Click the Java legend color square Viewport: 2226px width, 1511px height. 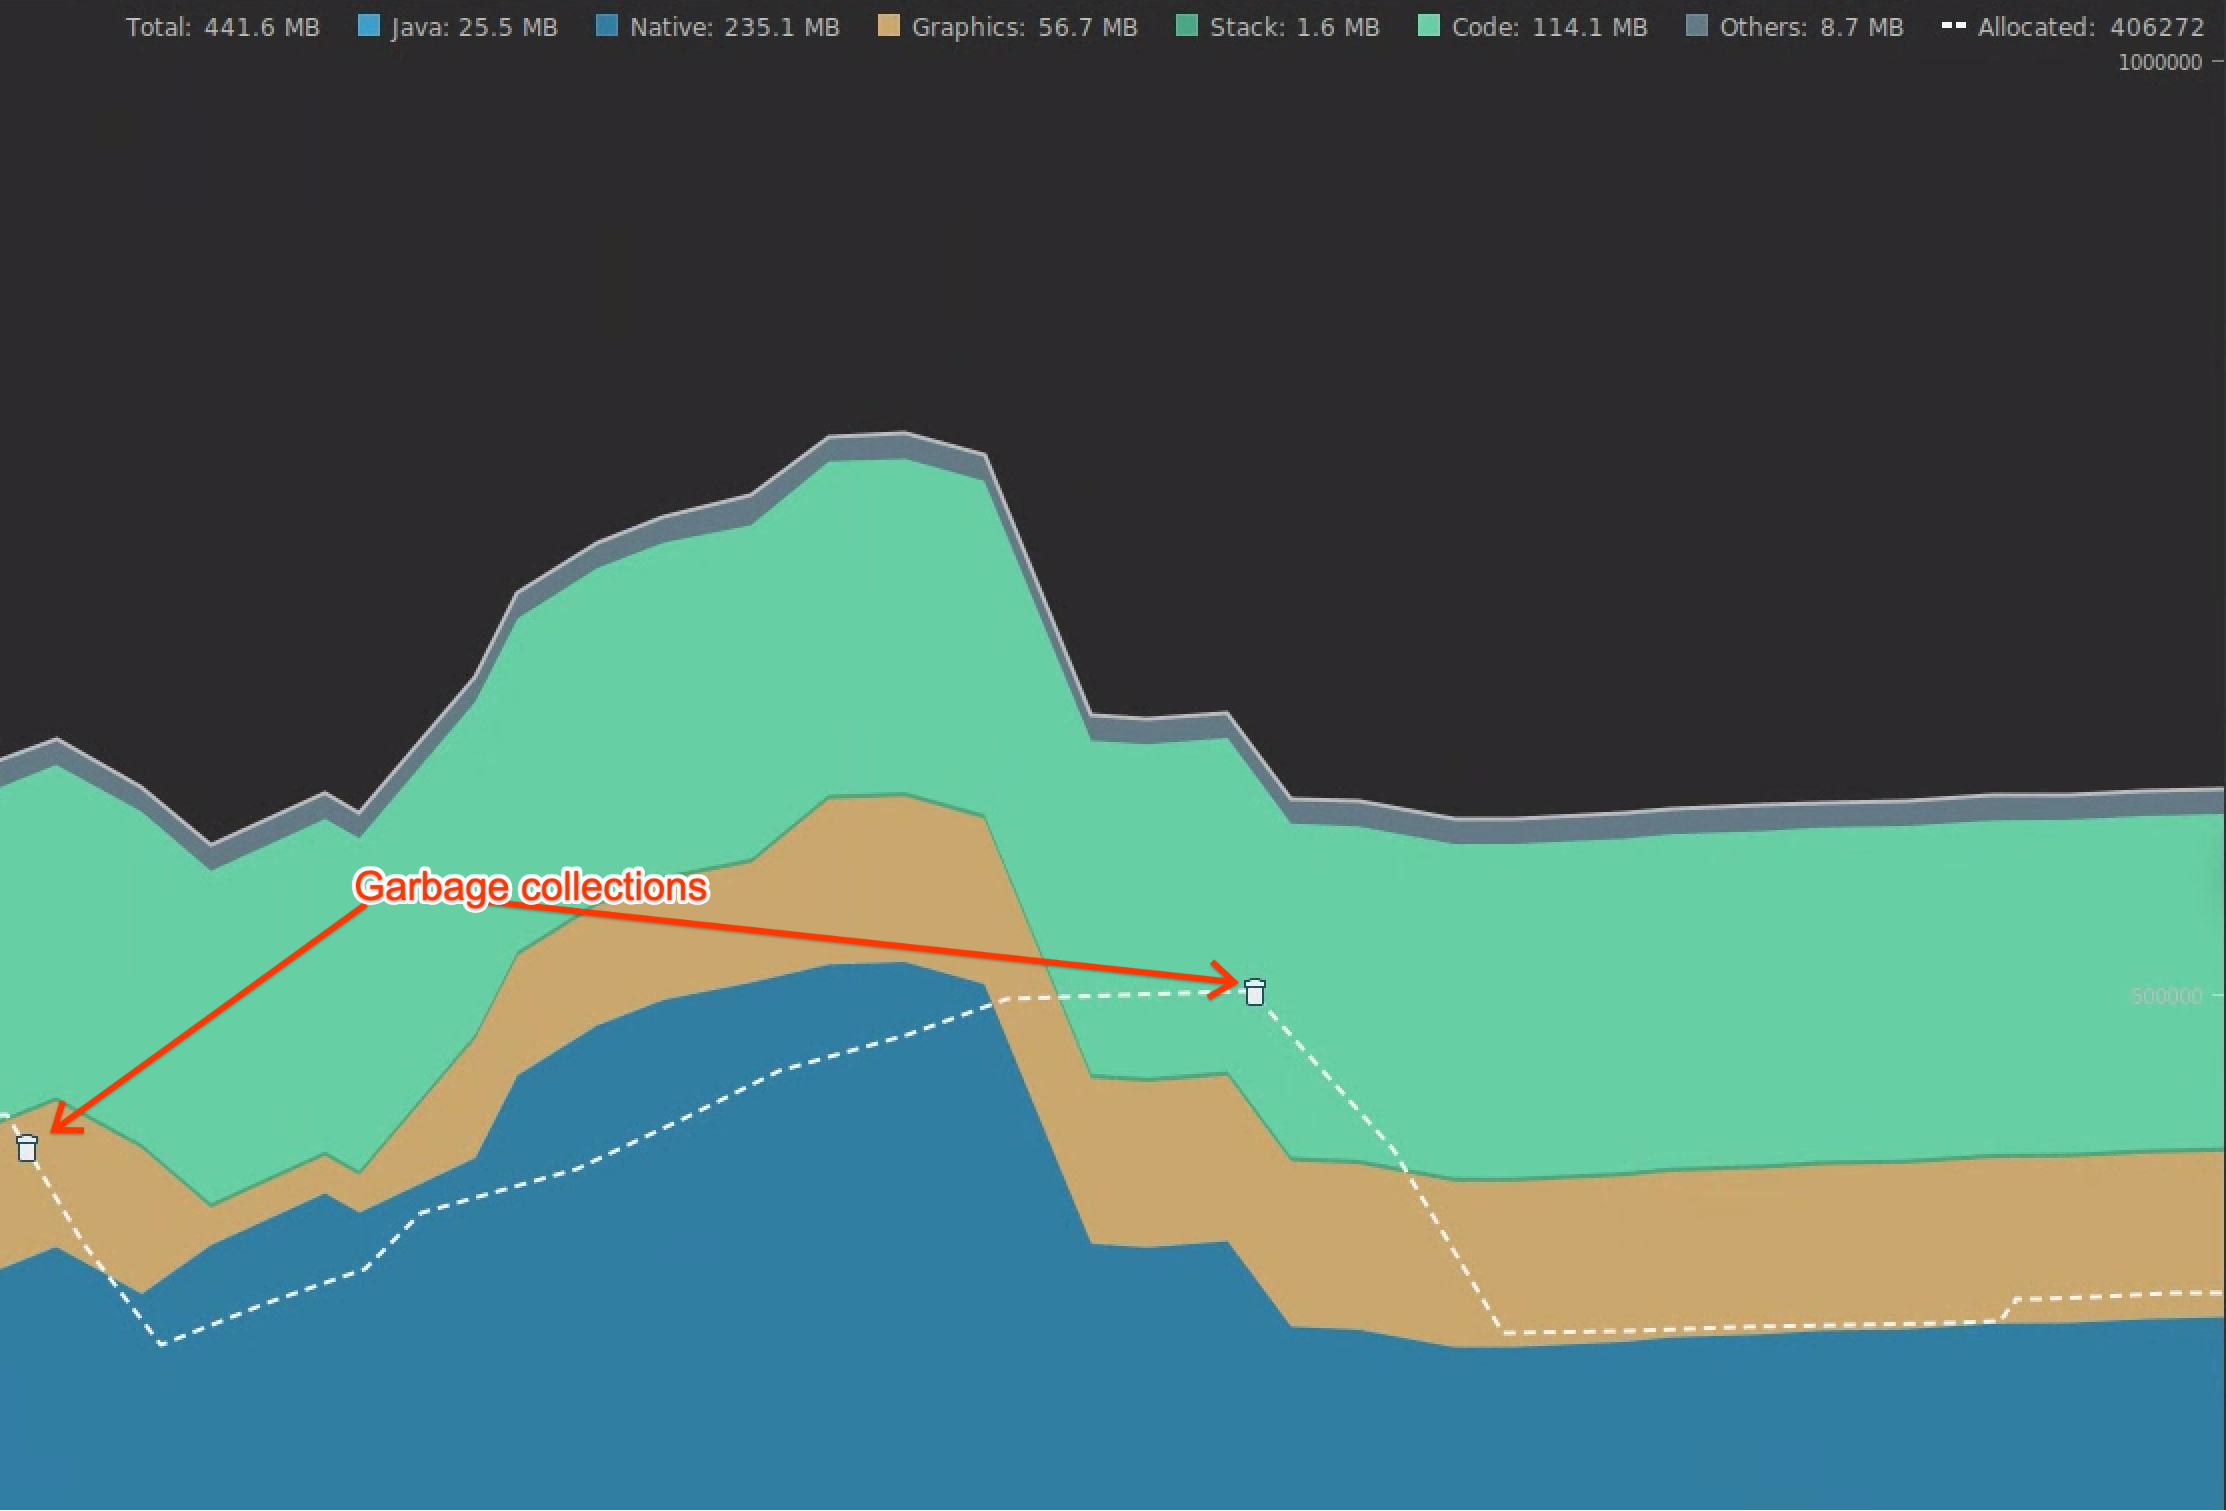click(368, 26)
